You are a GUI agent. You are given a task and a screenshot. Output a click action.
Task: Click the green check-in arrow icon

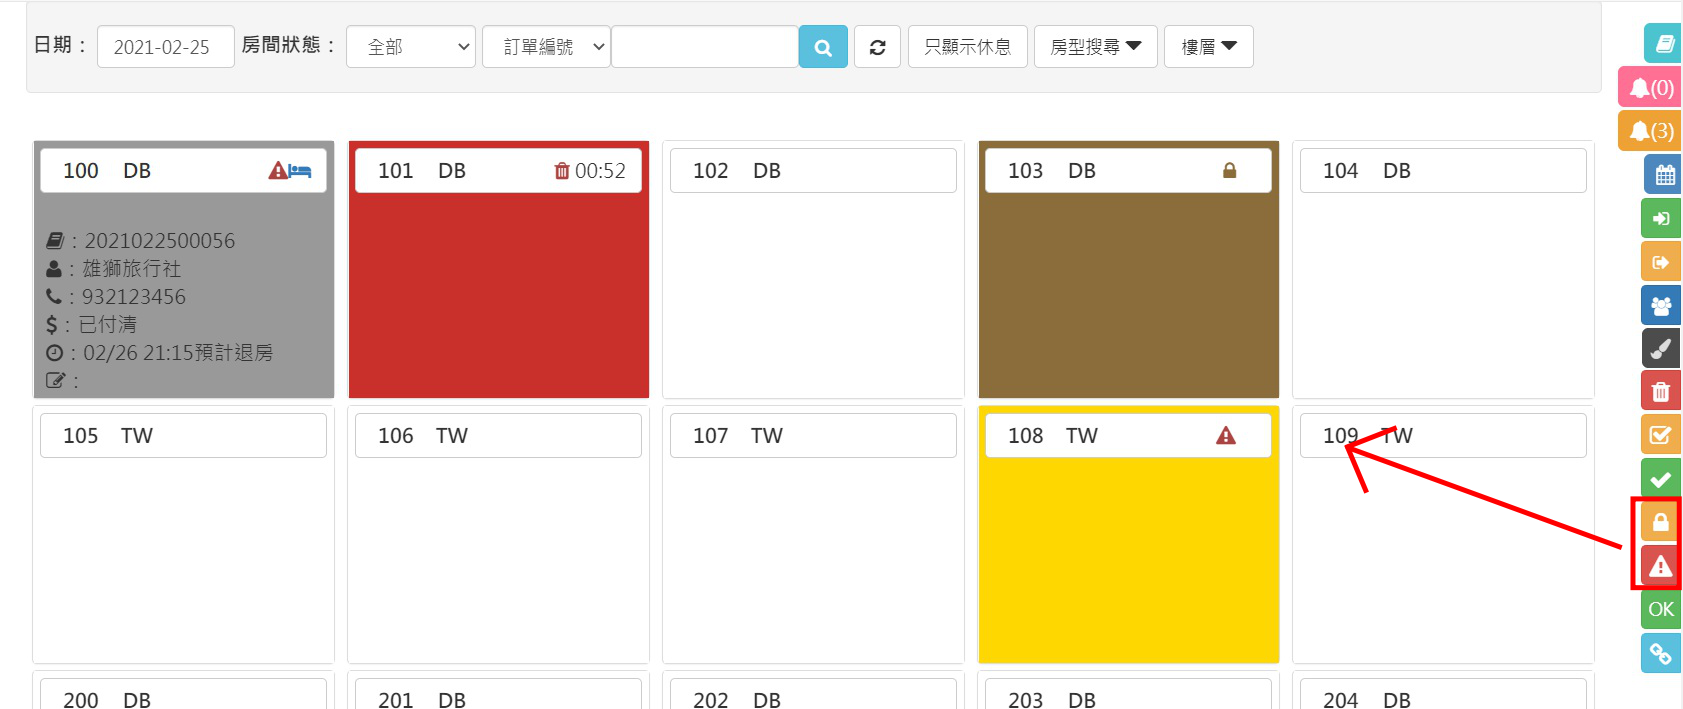(1661, 219)
